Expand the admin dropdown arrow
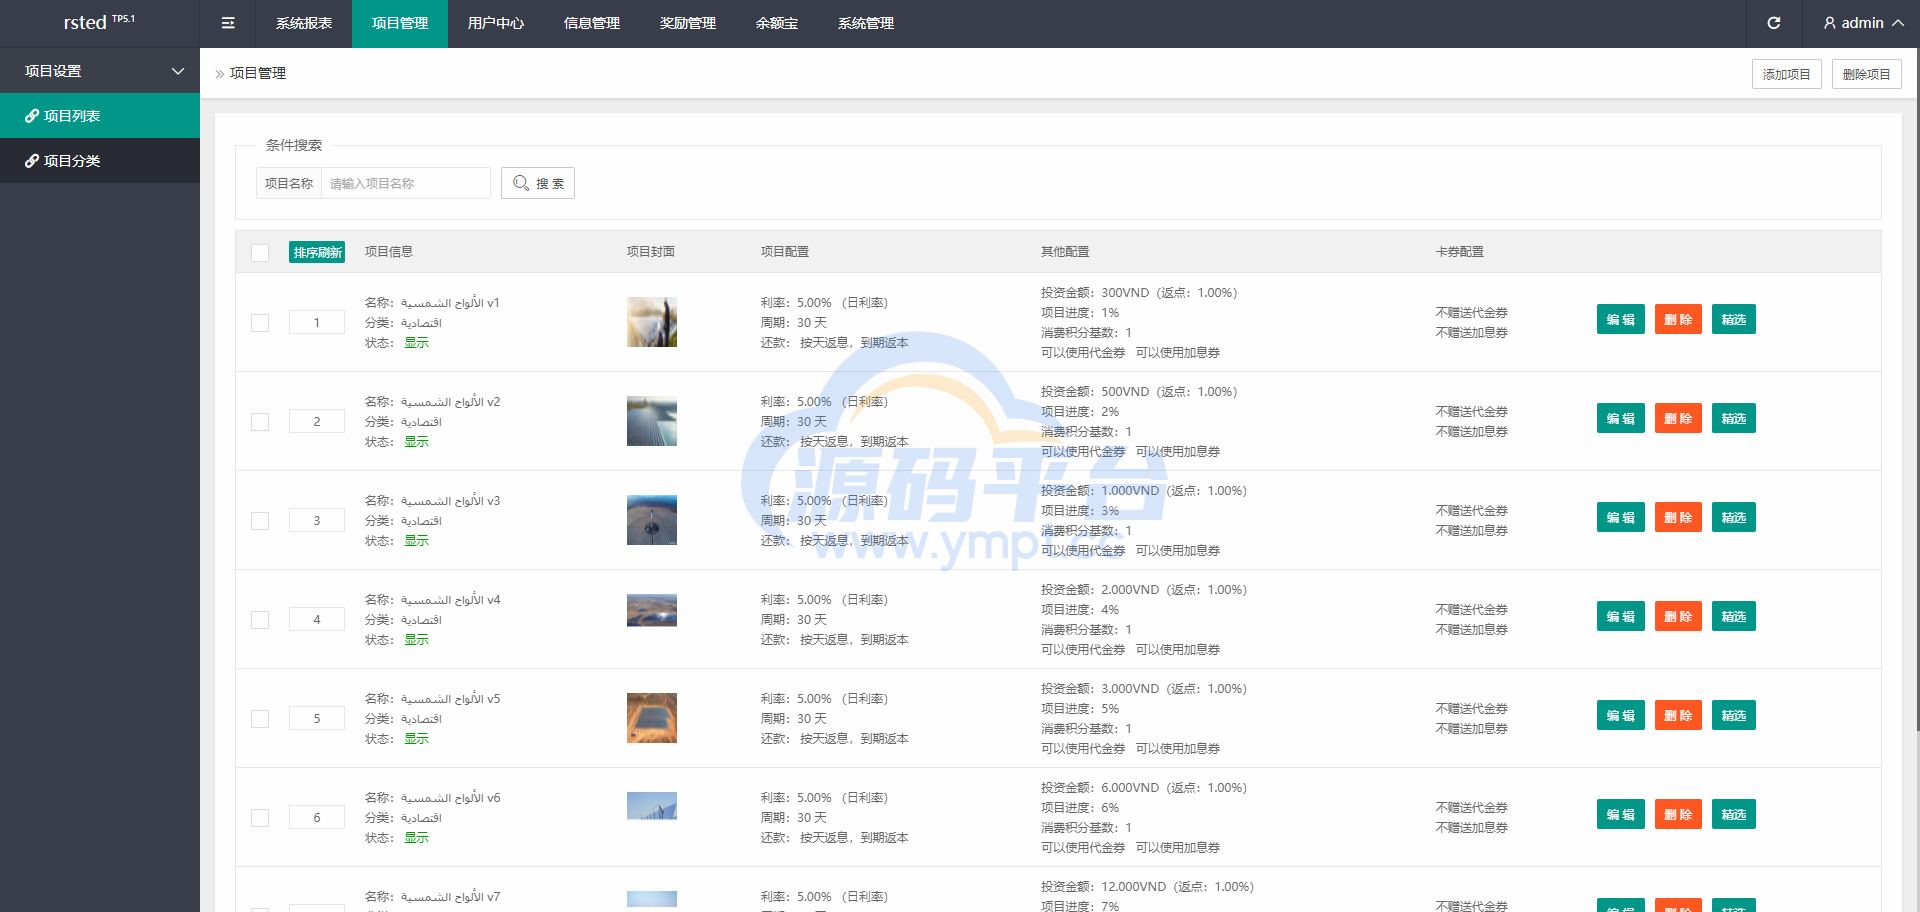Image resolution: width=1920 pixels, height=912 pixels. point(1897,23)
